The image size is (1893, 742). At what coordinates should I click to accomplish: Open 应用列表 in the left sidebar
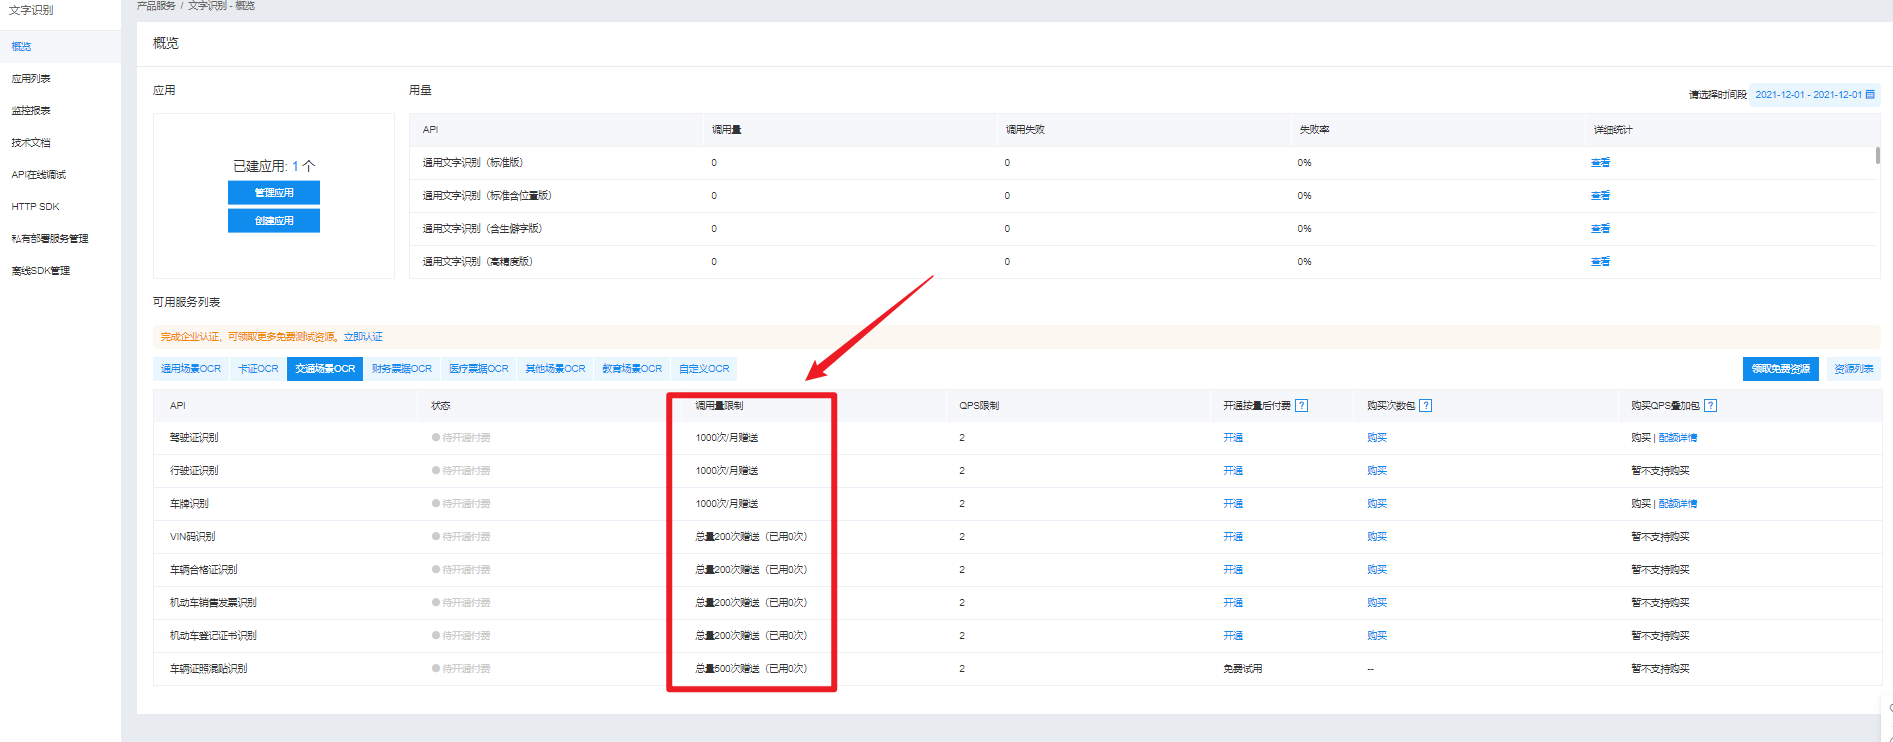(31, 78)
